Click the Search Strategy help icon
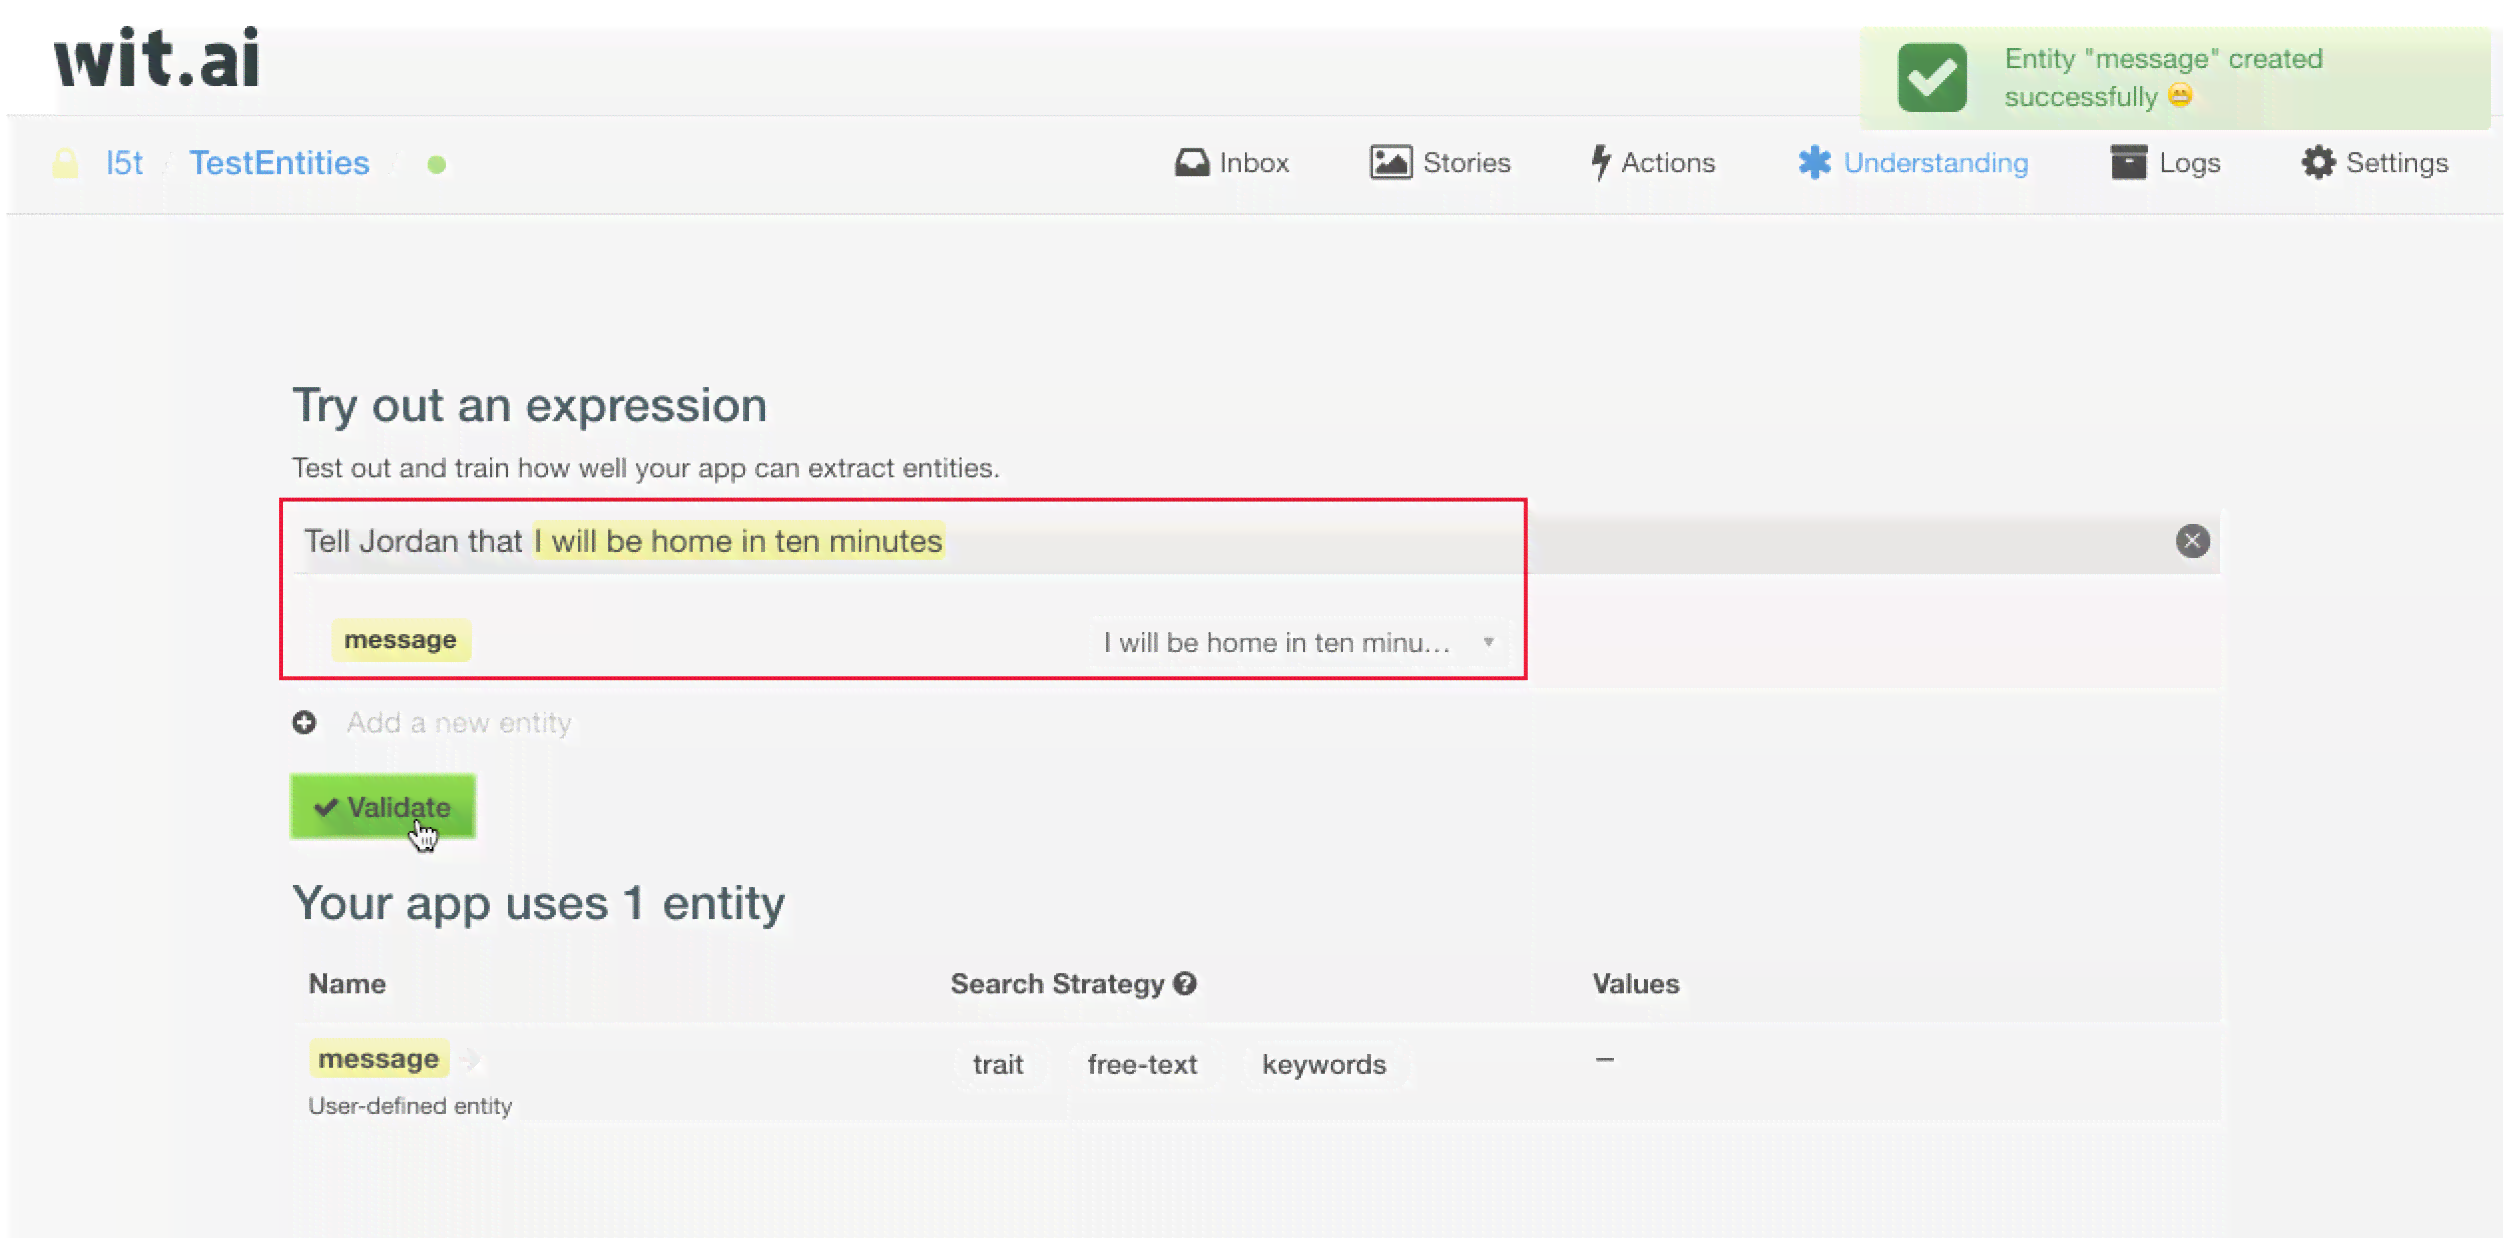 coord(1185,984)
